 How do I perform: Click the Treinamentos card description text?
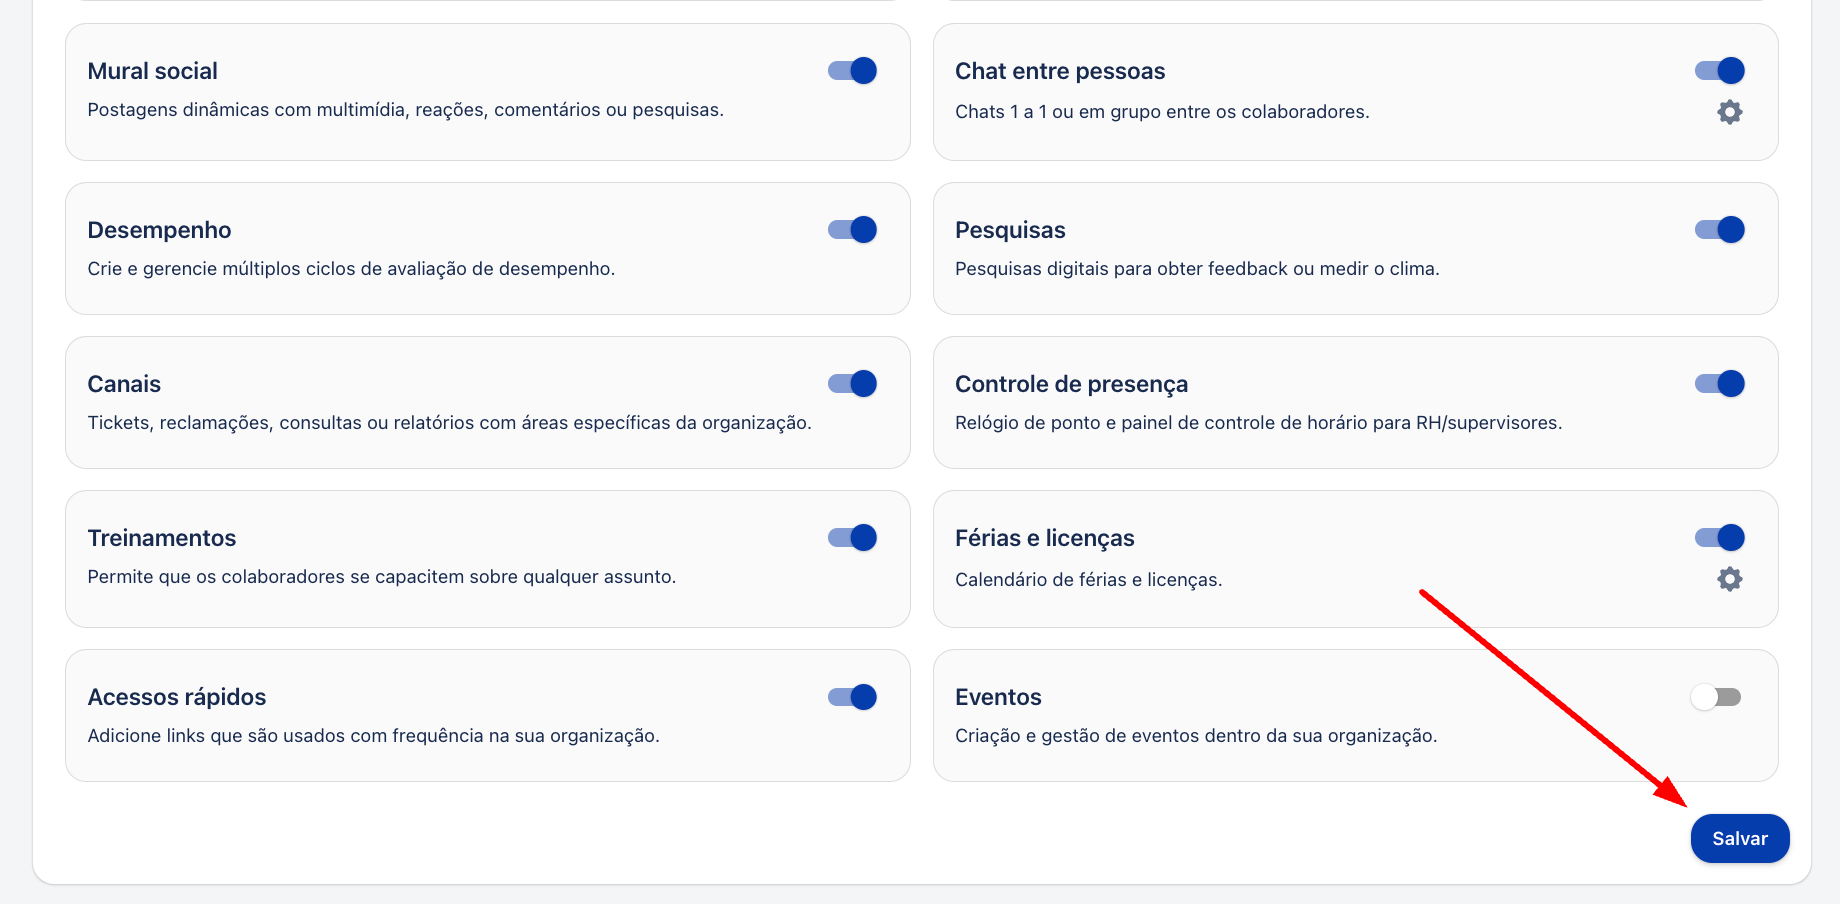coord(382,577)
